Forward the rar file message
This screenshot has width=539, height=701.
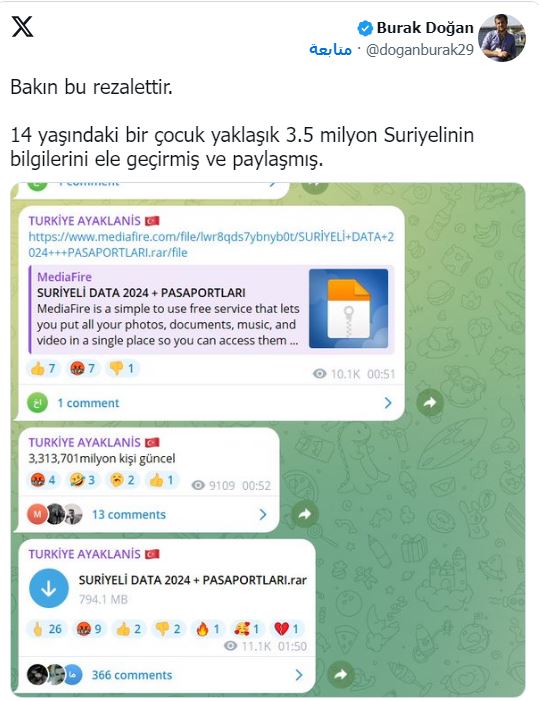coord(341,674)
